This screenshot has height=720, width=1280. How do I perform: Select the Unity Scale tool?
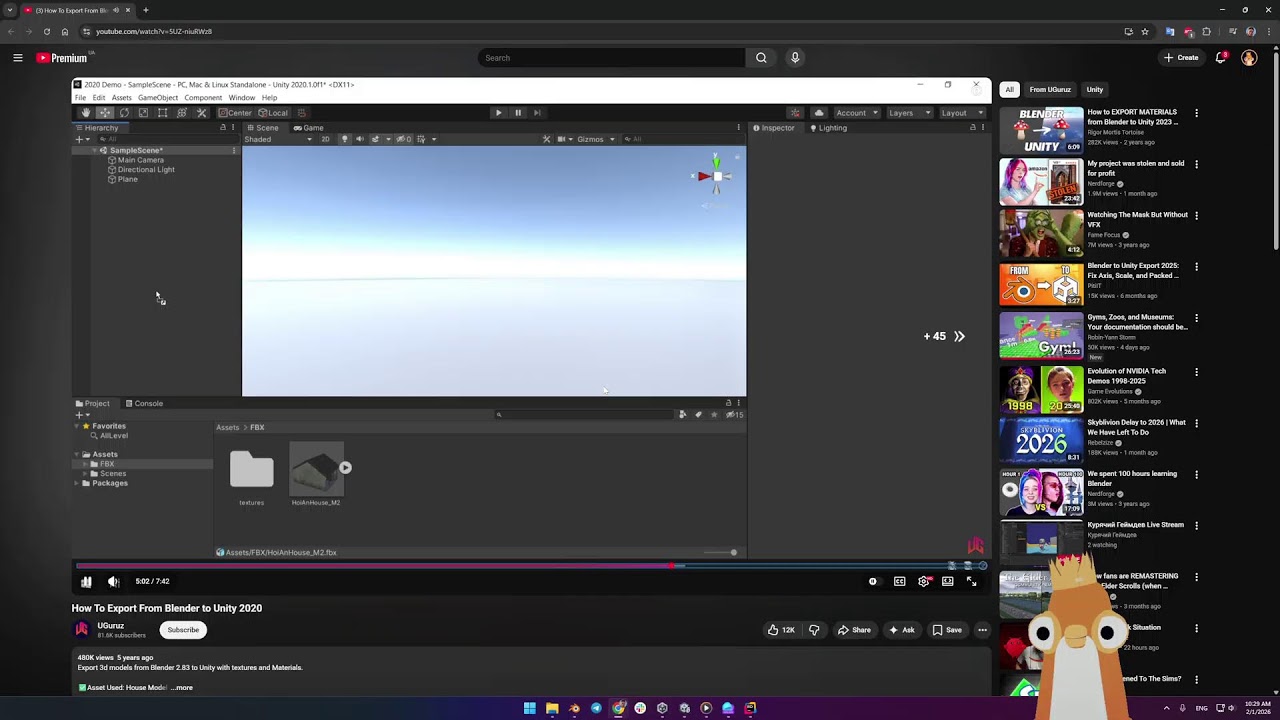point(143,113)
